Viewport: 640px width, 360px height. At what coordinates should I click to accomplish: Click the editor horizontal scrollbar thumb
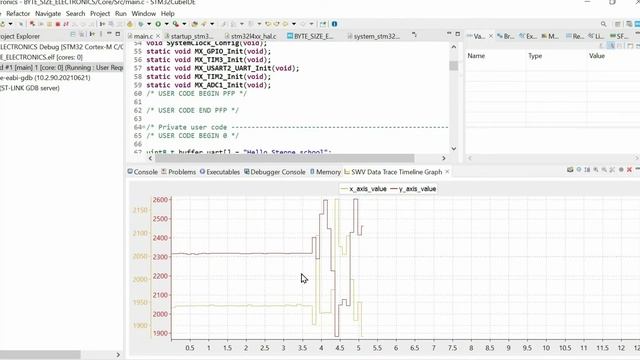pos(284,158)
